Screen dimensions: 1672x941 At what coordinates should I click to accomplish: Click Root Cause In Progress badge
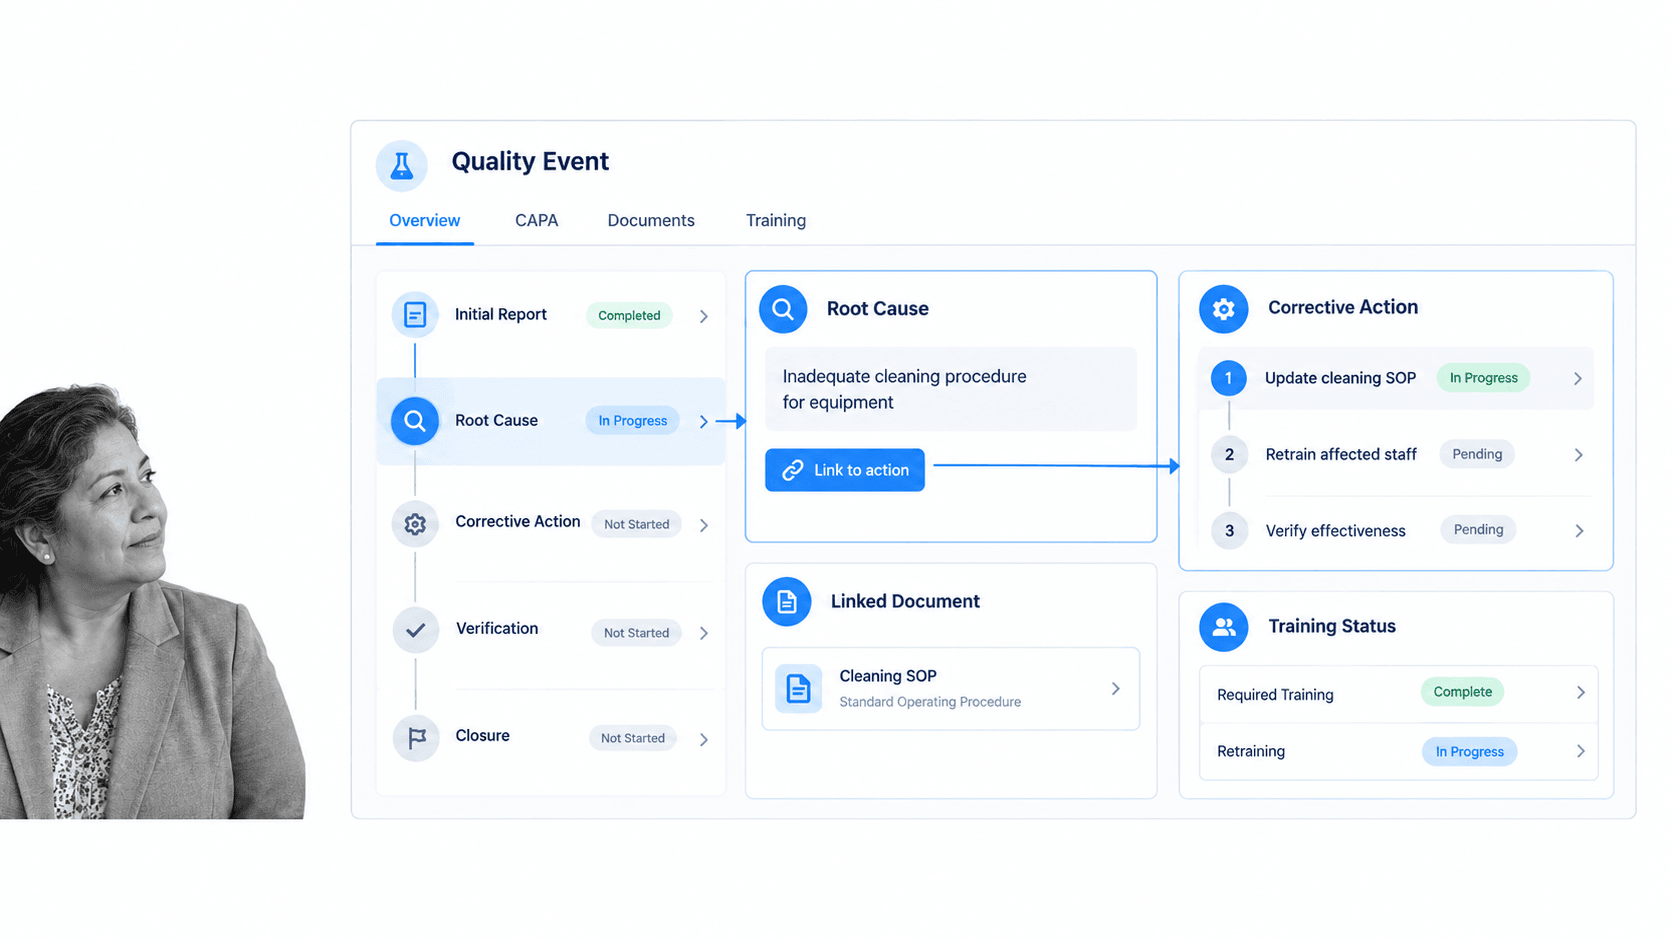[633, 421]
